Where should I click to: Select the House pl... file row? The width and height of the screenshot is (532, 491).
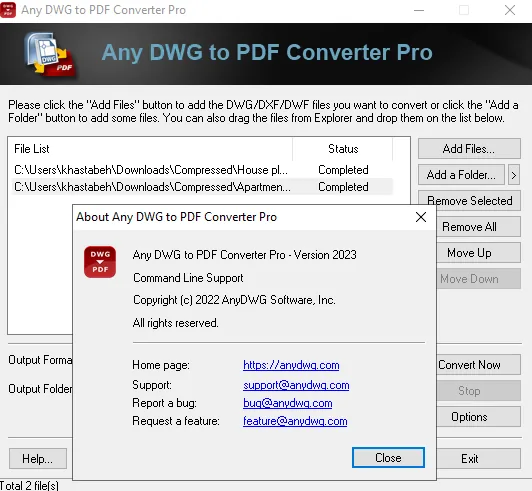tap(202, 170)
